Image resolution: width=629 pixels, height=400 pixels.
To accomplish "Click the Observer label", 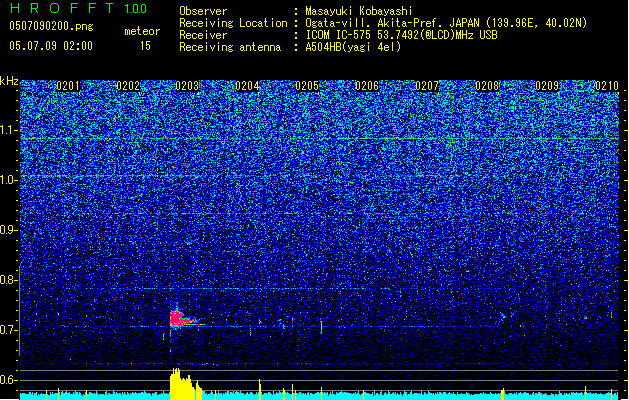I will 203,11.
